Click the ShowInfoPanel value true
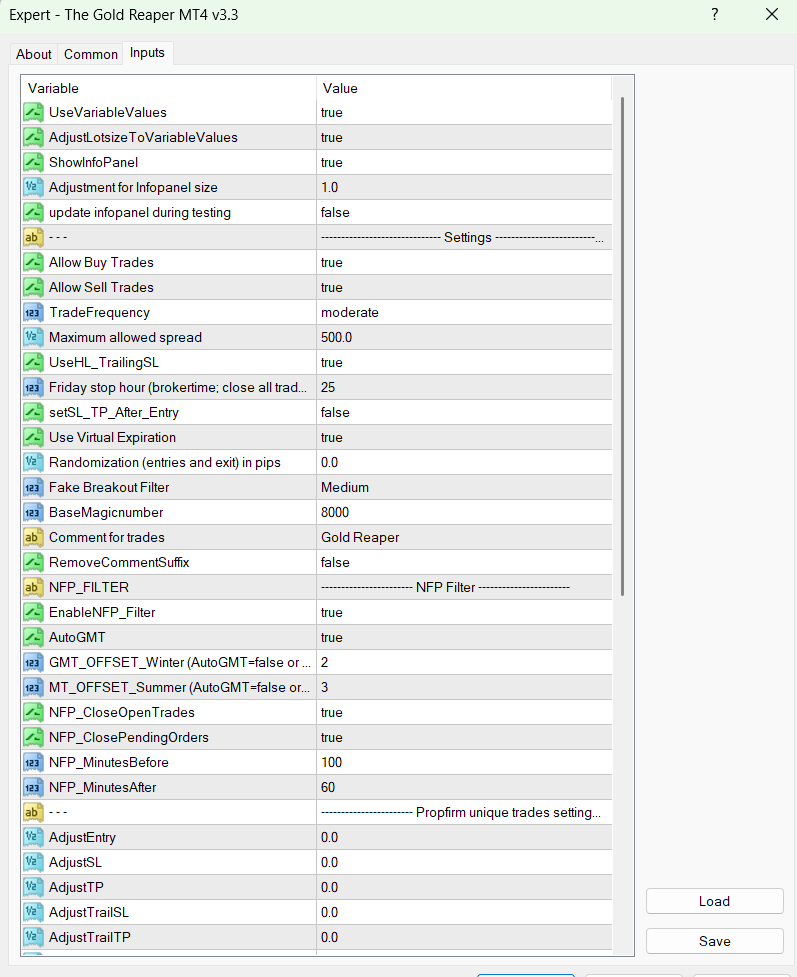 (x=332, y=162)
